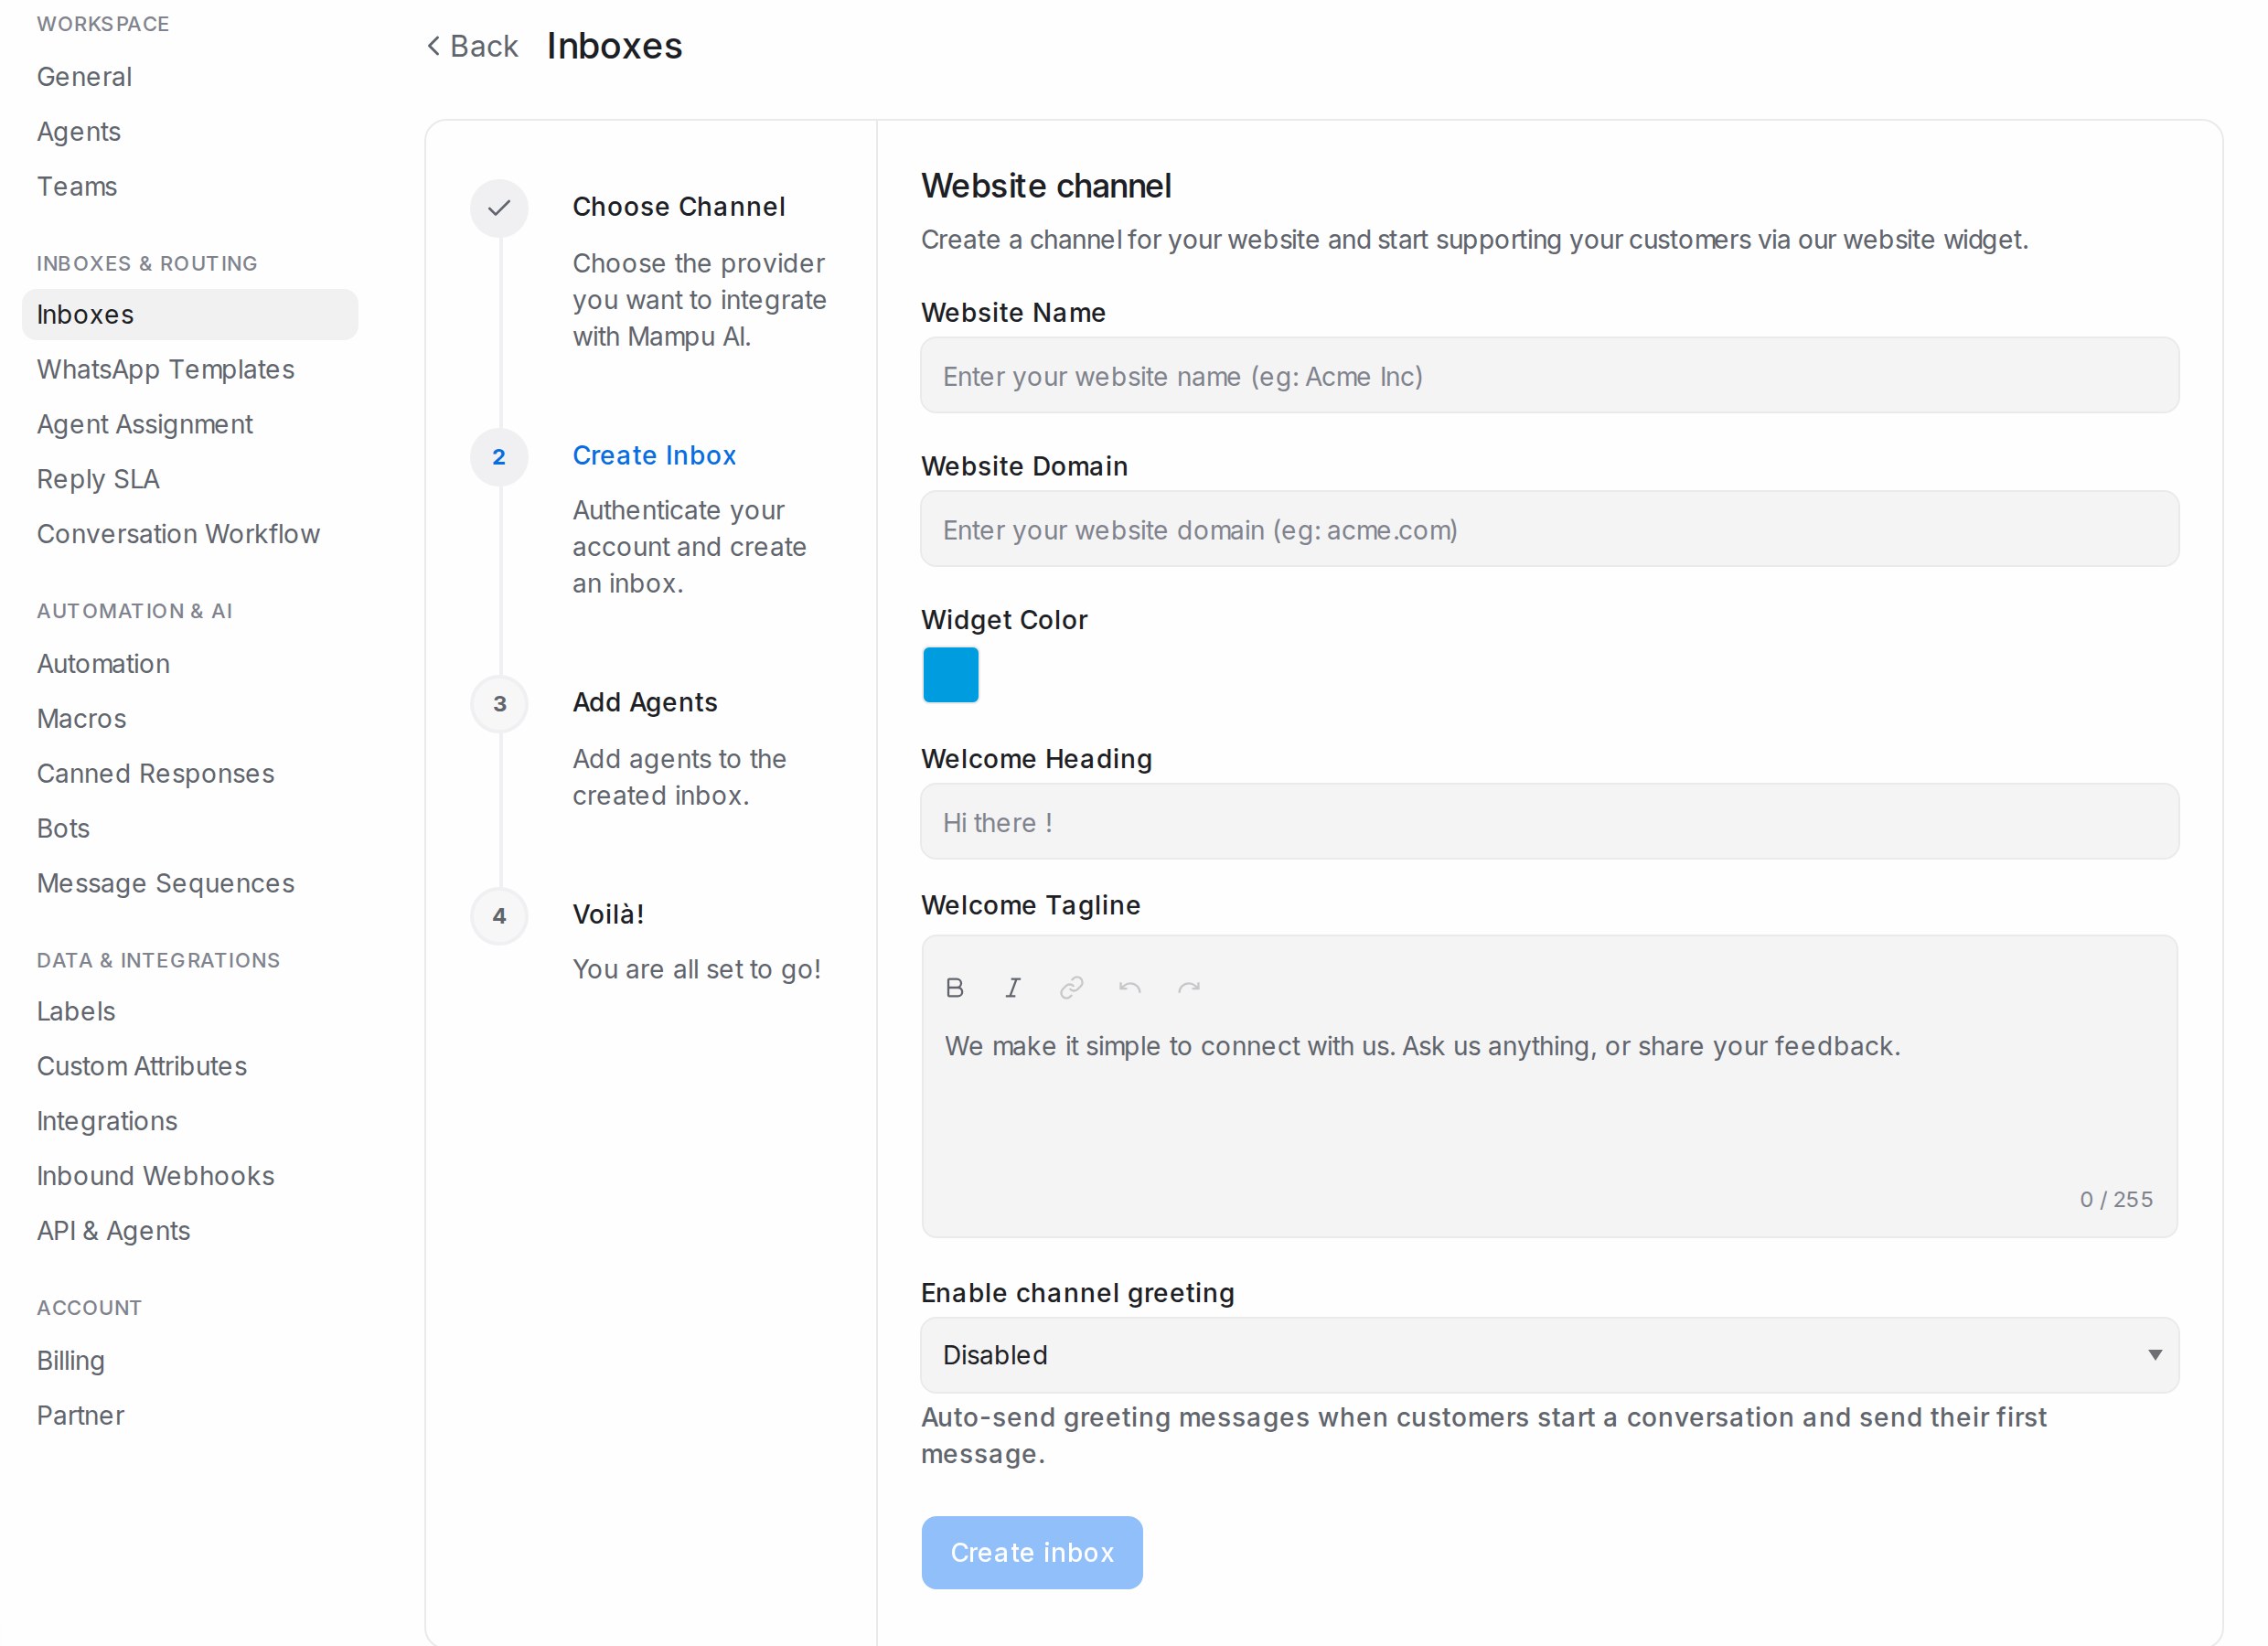2268x1646 pixels.
Task: Open Message Sequences
Action: (165, 884)
